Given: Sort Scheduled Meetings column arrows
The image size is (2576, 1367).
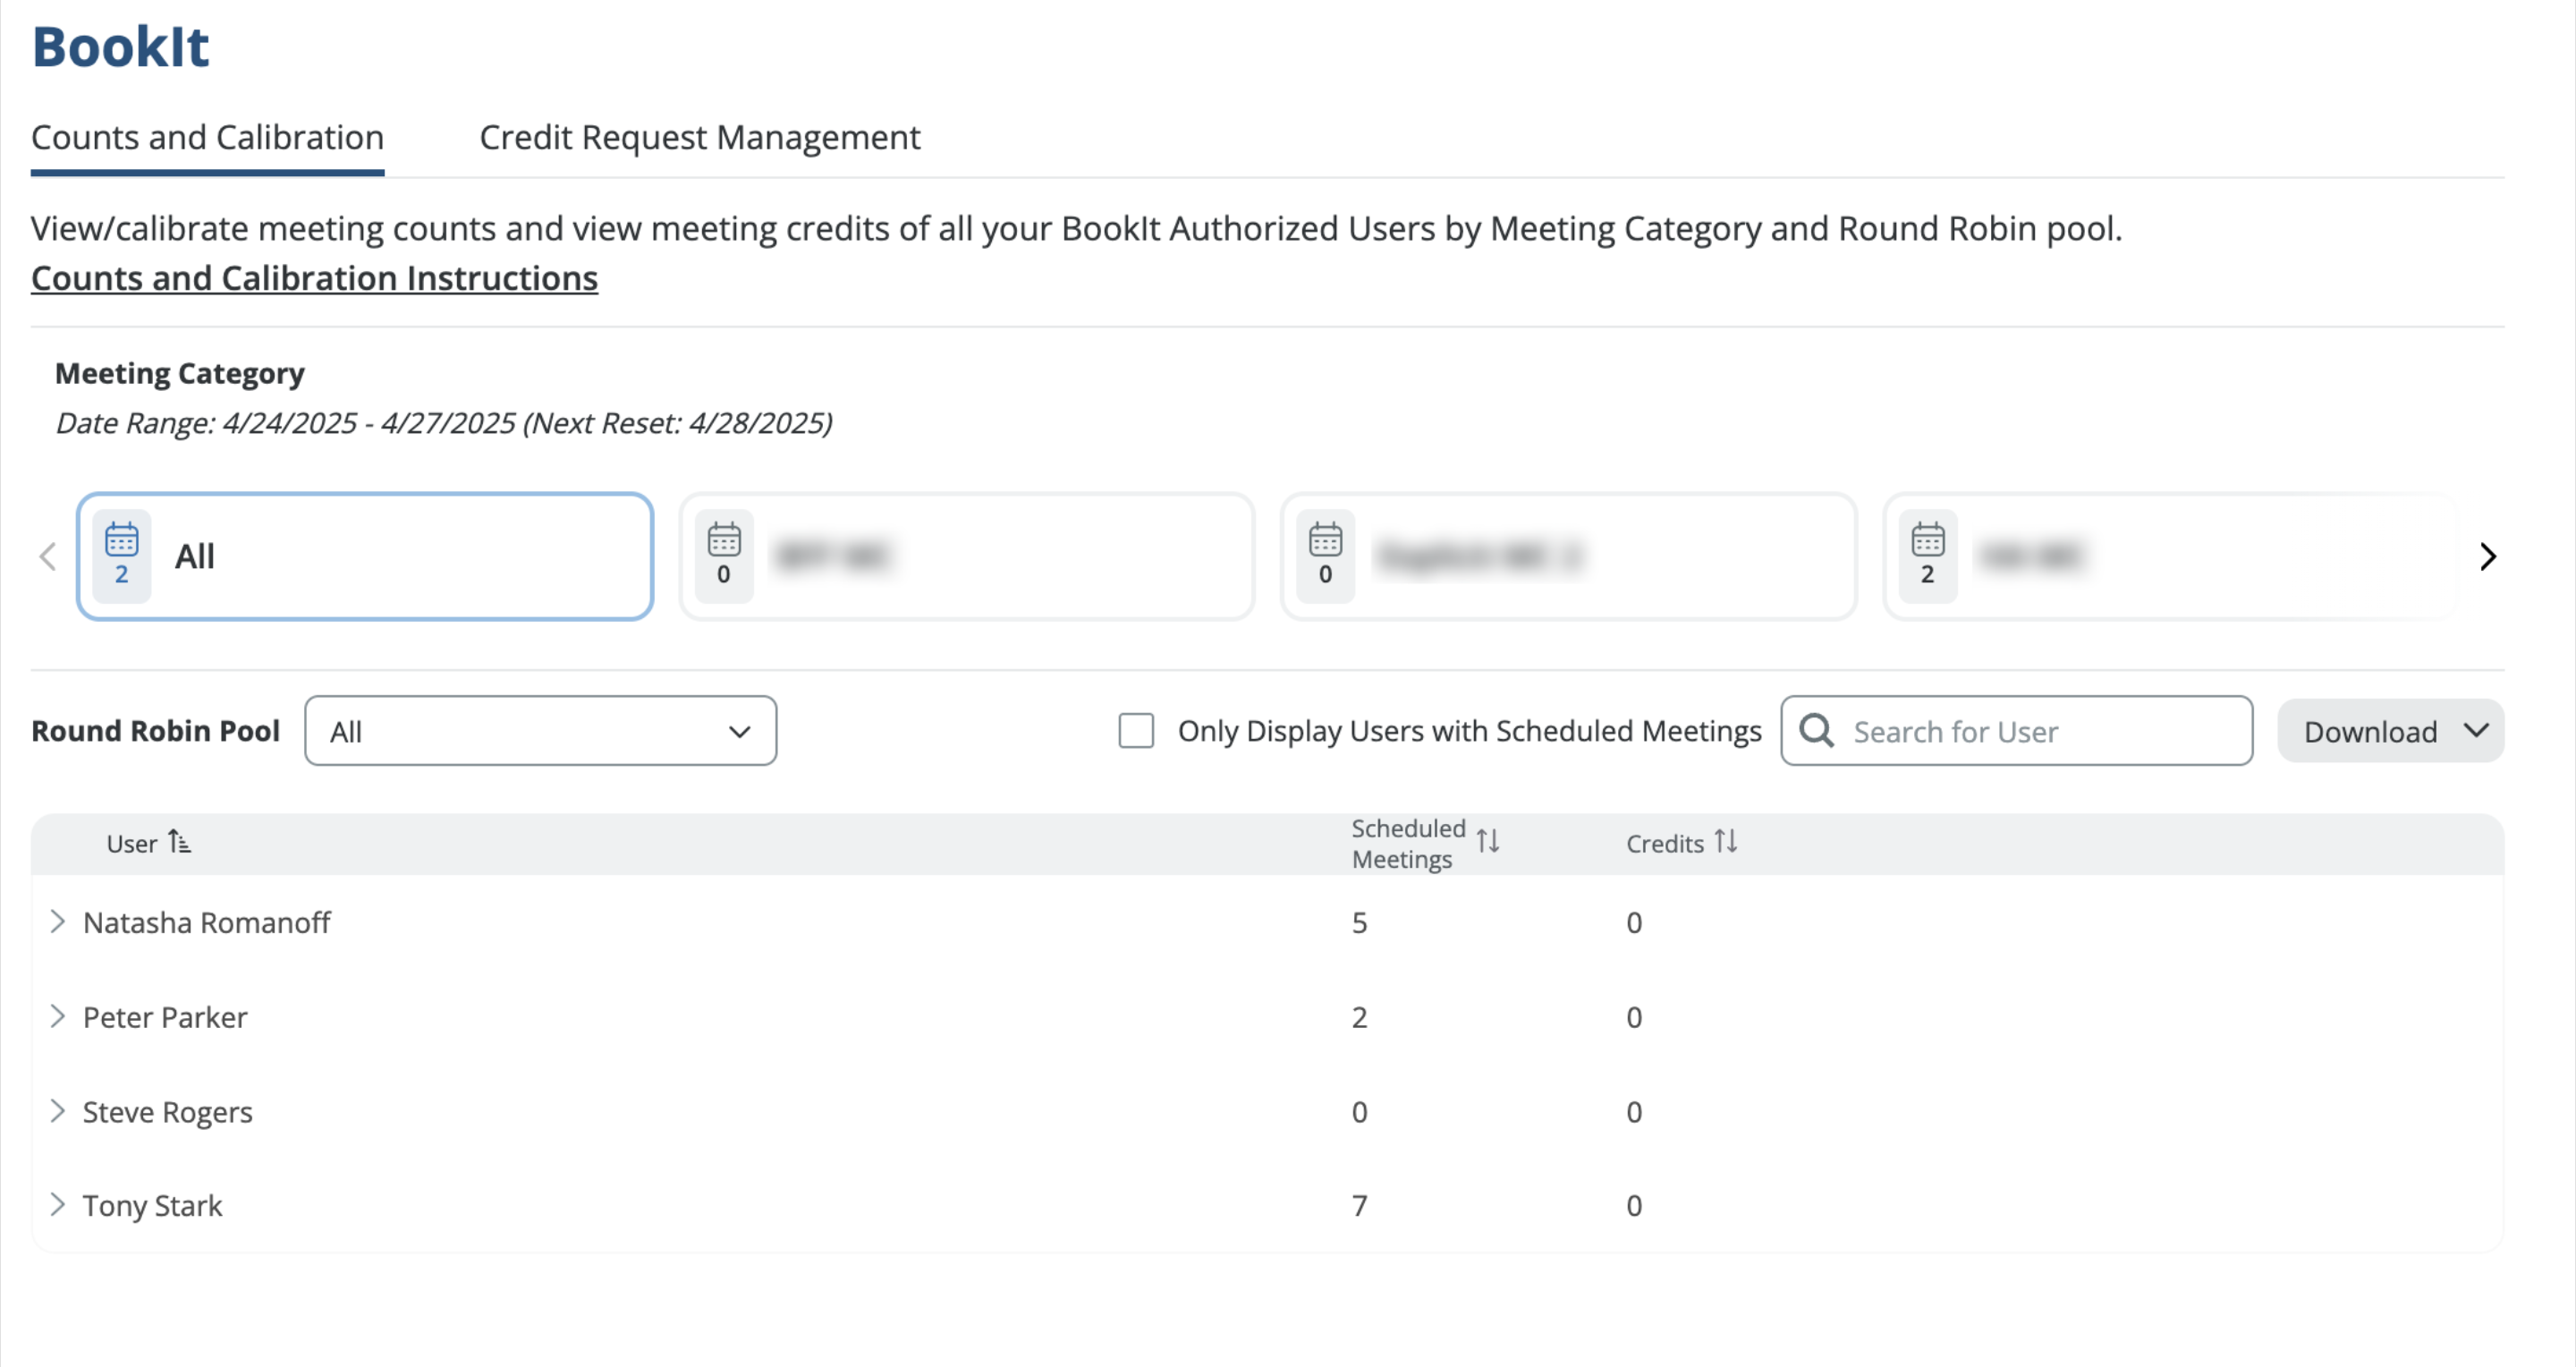Looking at the screenshot, I should click(1487, 841).
